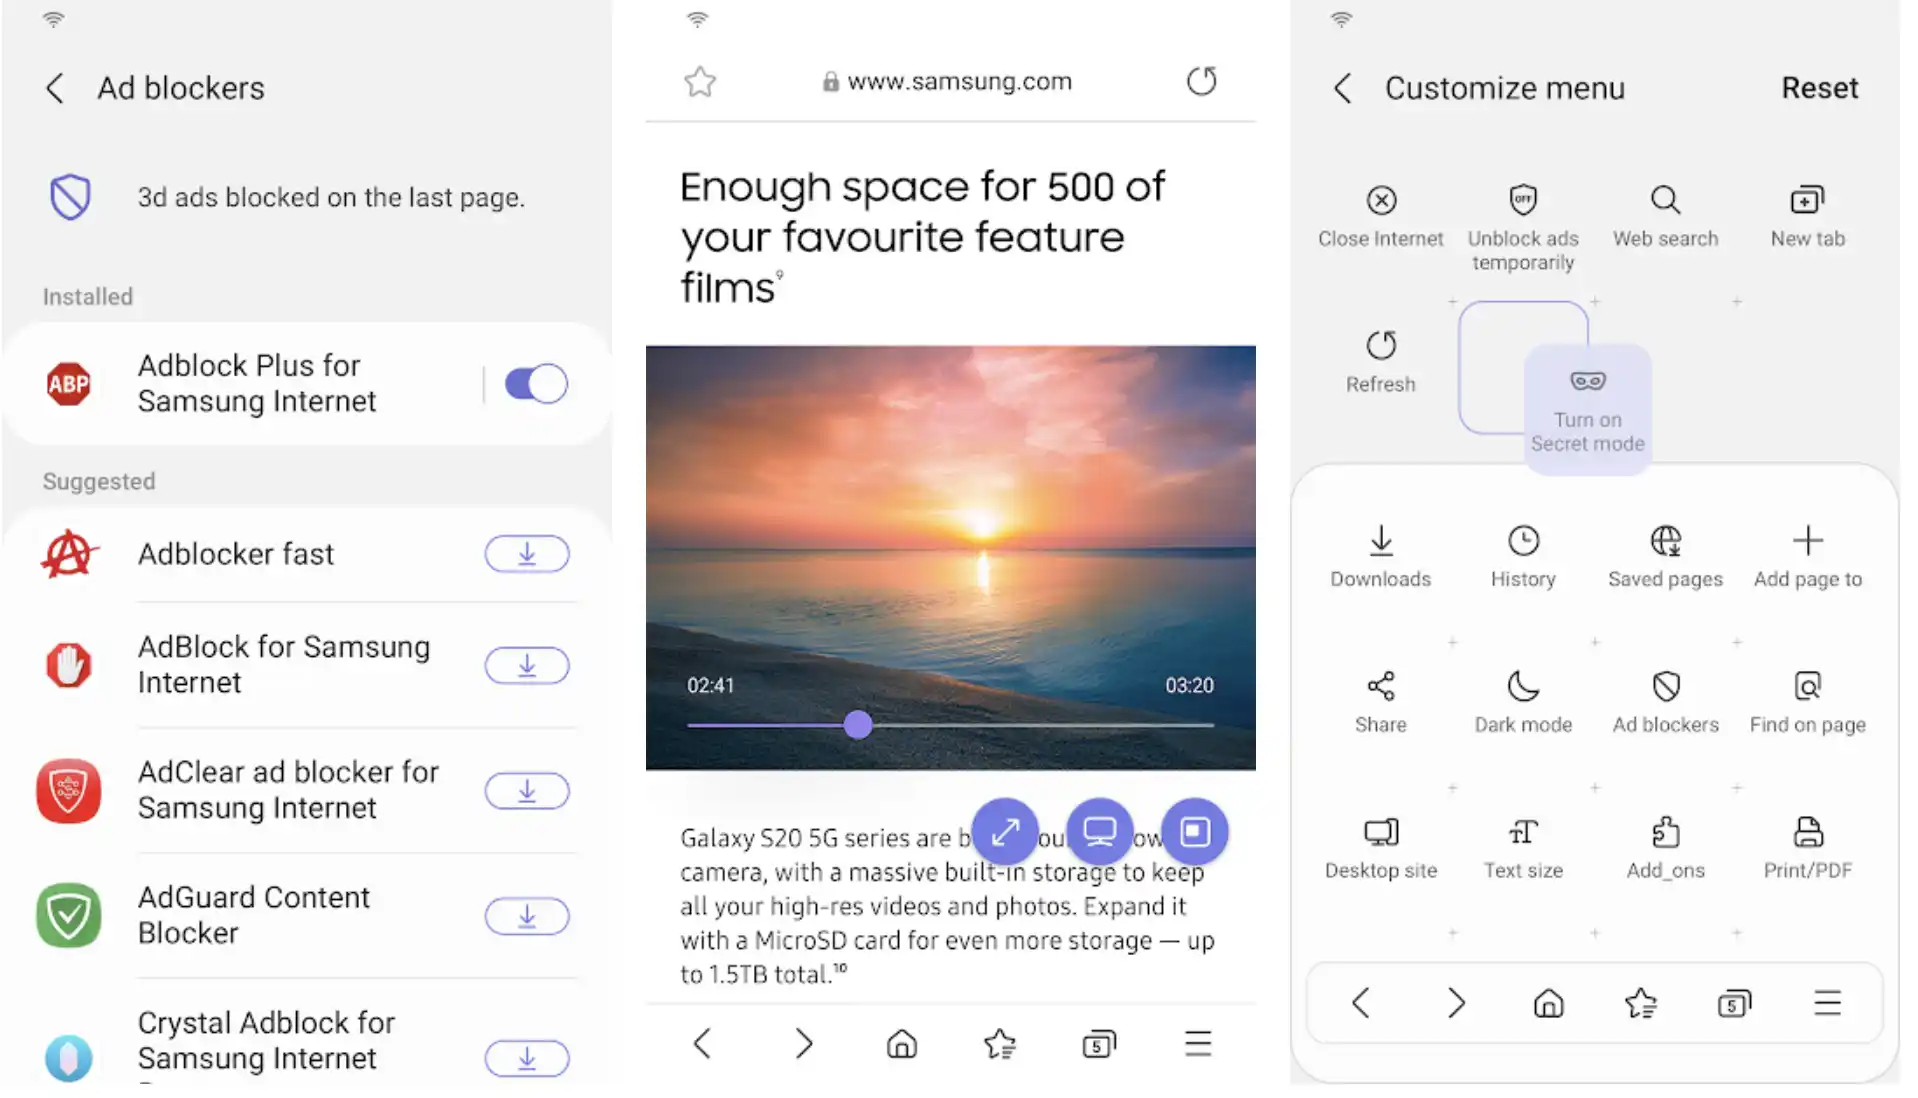Reload page from the address bar

point(1202,81)
